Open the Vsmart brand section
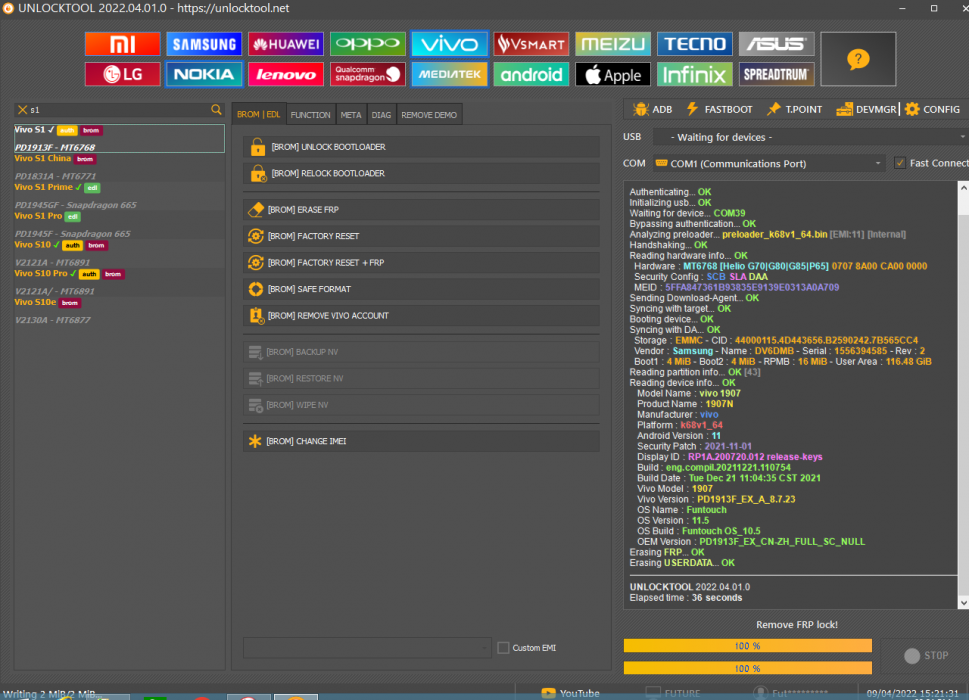 (531, 44)
